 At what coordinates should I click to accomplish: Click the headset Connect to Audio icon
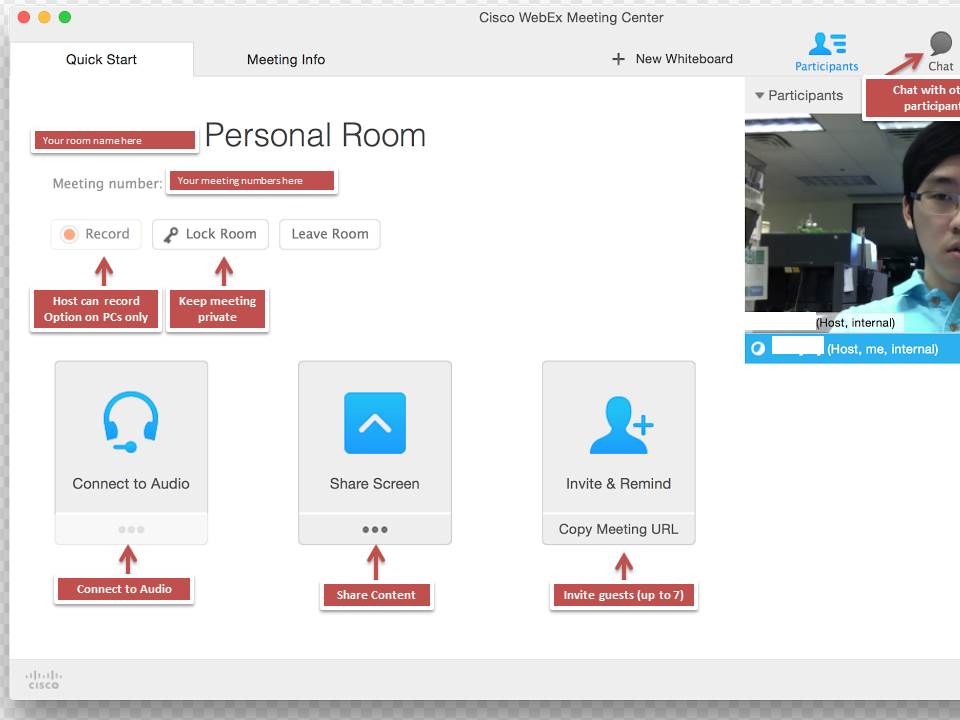pyautogui.click(x=131, y=422)
